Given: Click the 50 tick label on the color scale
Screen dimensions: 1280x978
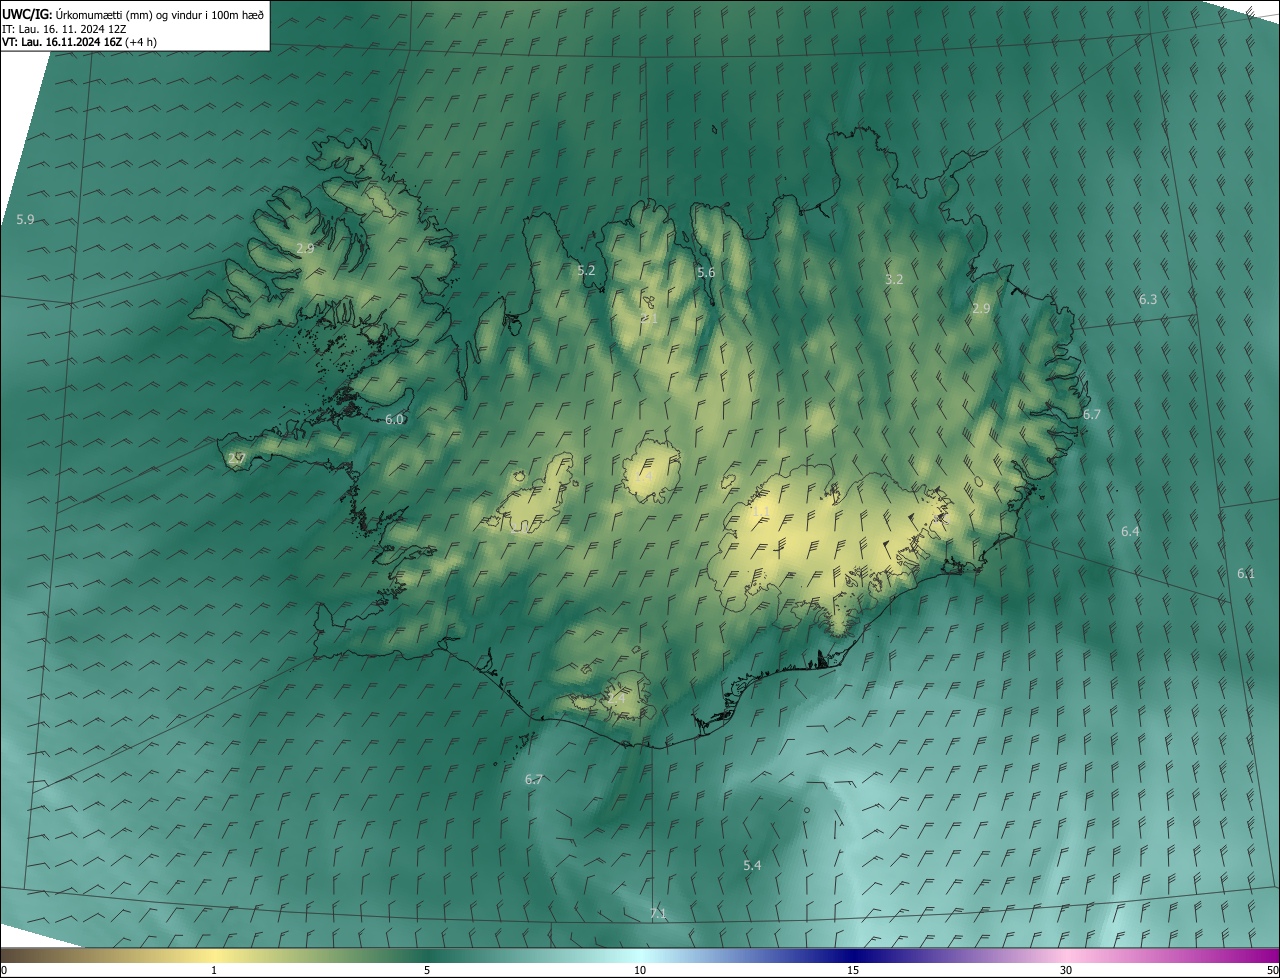Looking at the screenshot, I should 1272,970.
